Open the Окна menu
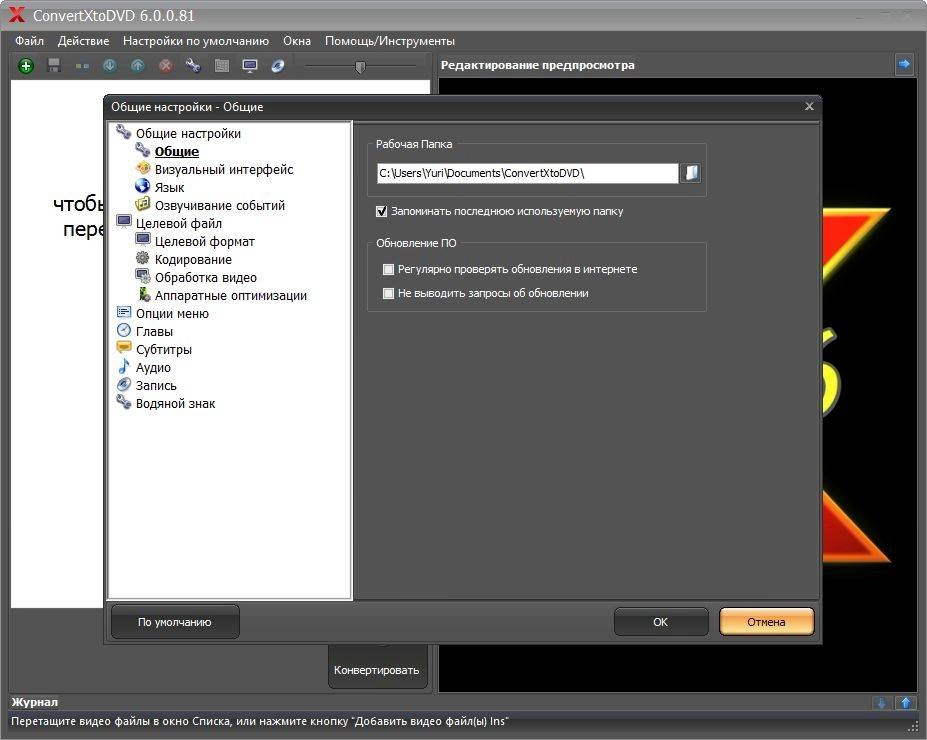The image size is (927, 740). (297, 41)
